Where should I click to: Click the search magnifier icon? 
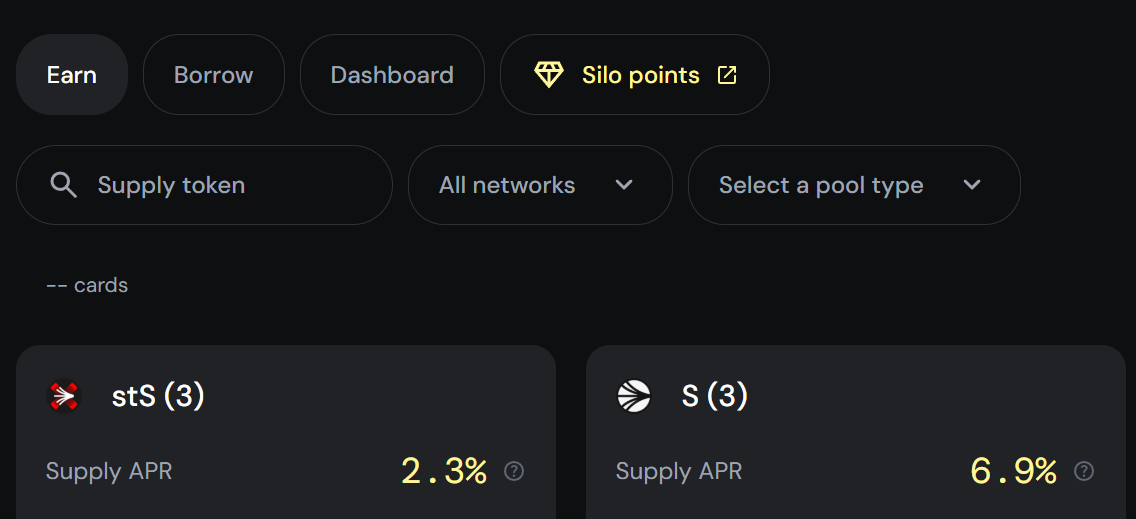[63, 185]
